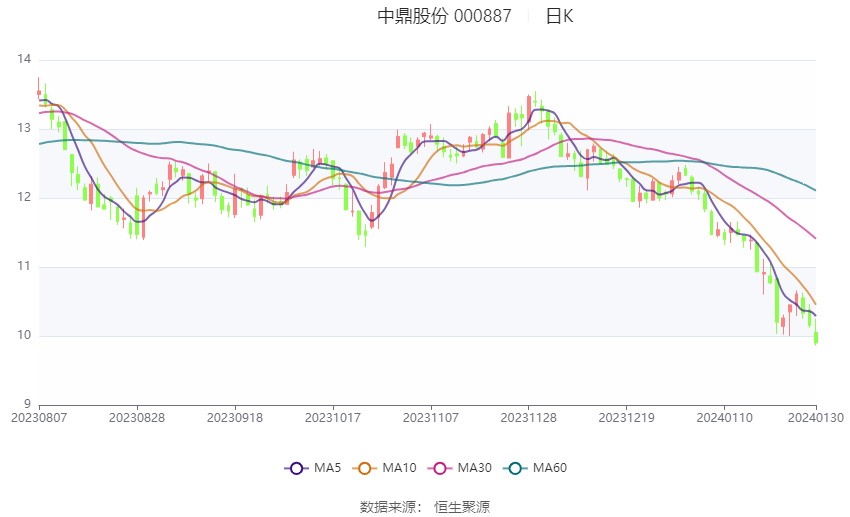850x517 pixels.
Task: Click y-axis value 9
Action: [27, 404]
